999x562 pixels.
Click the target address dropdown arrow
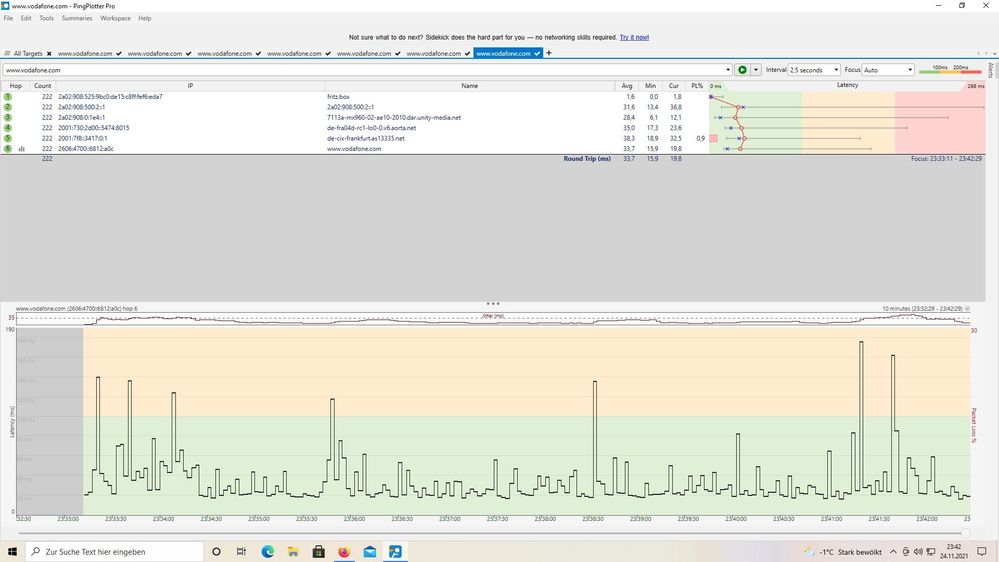727,70
